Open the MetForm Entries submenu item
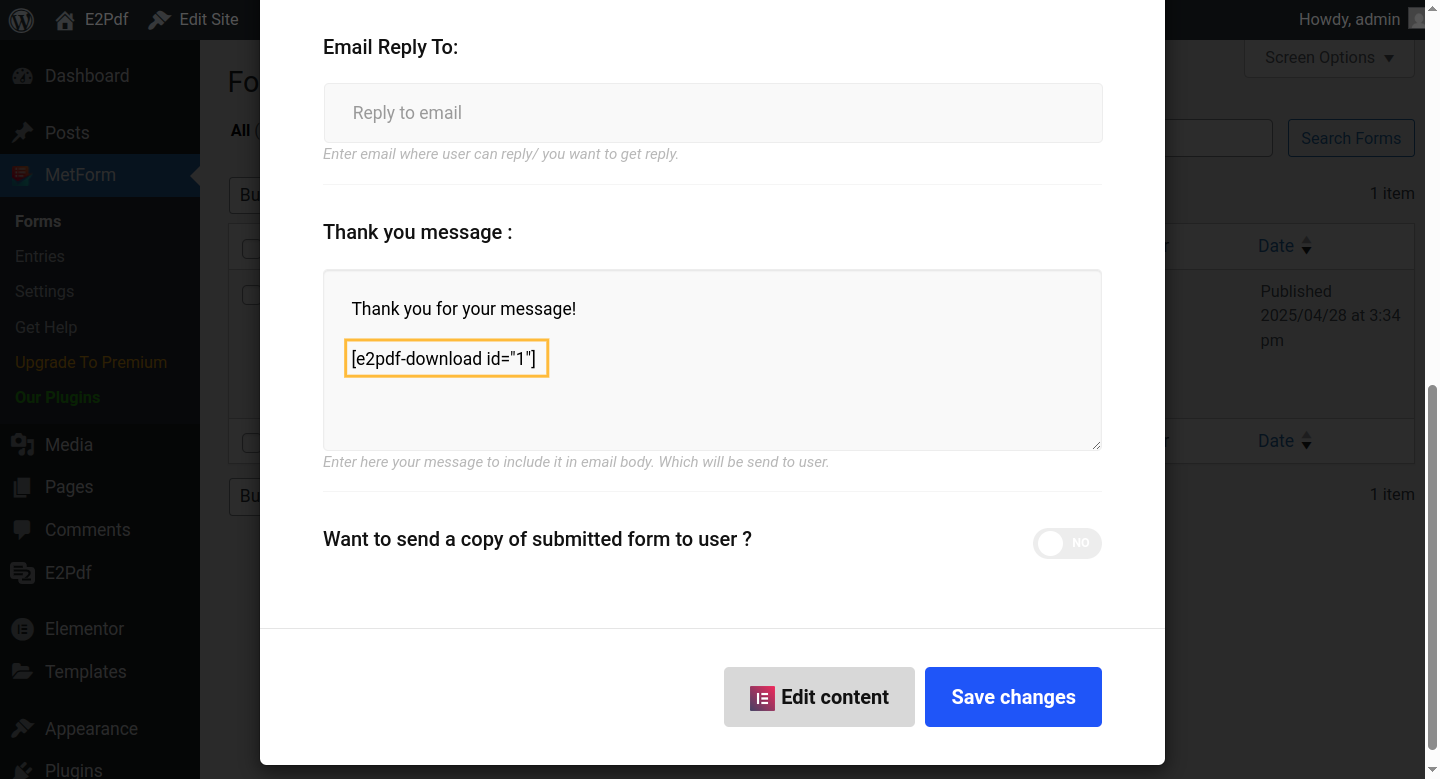The height and width of the screenshot is (779, 1440). coord(40,256)
